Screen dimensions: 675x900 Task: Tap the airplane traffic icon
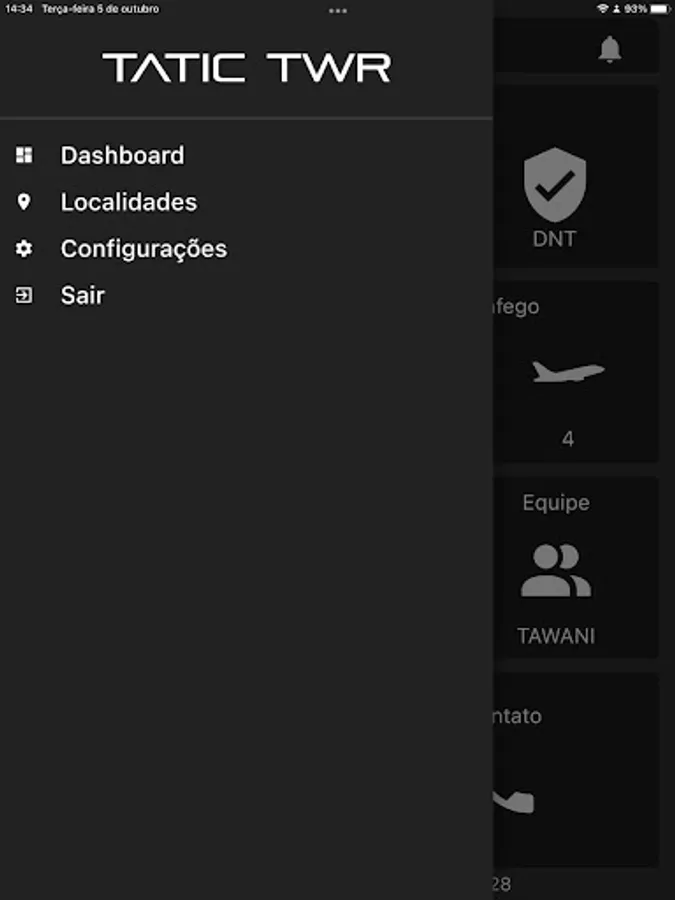click(568, 372)
